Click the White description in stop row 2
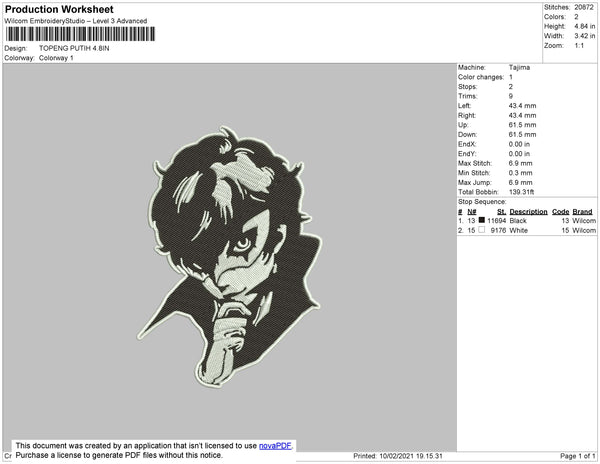 (x=518, y=230)
